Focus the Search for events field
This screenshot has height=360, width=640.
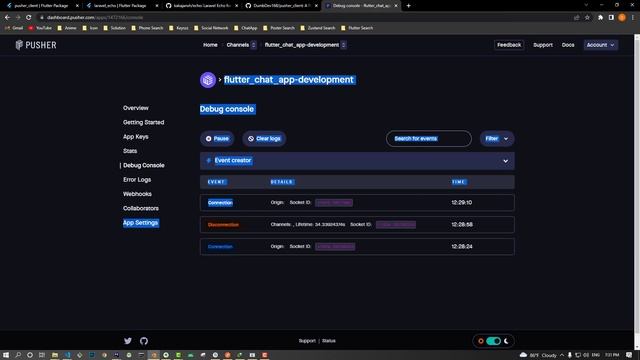[x=429, y=139]
